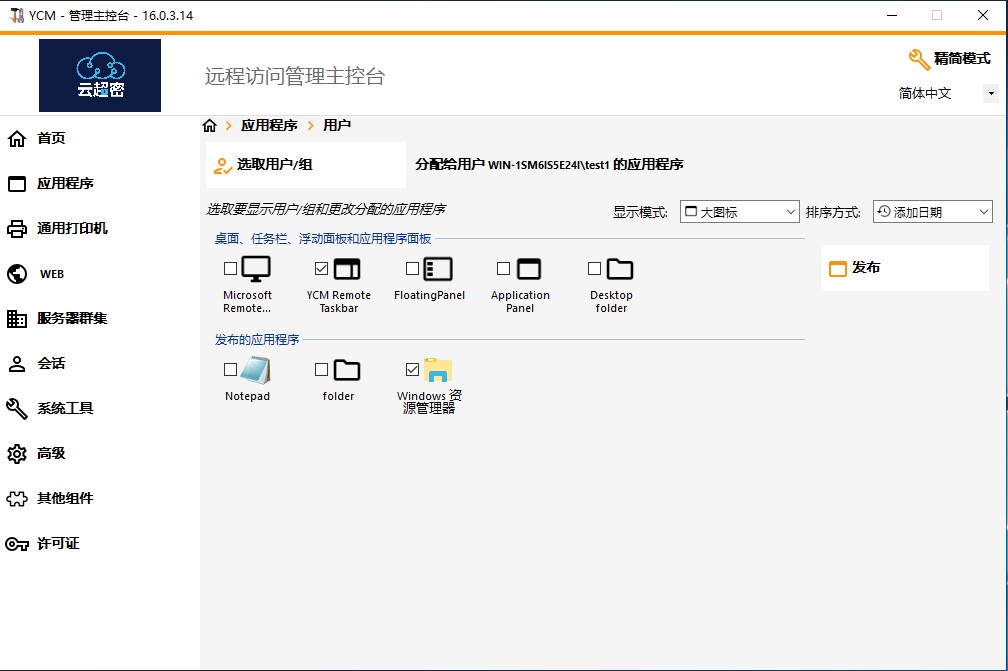
Task: Uncheck the YCM Remote Taskbar checkbox
Action: 321,268
